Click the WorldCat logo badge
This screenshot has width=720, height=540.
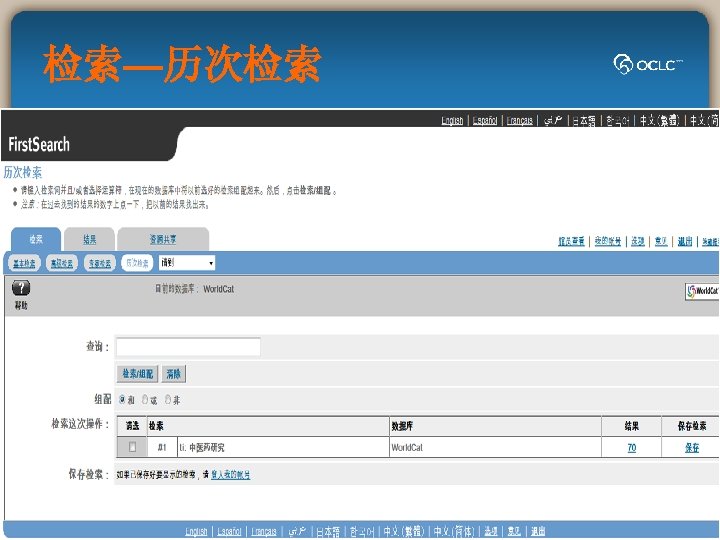click(702, 291)
